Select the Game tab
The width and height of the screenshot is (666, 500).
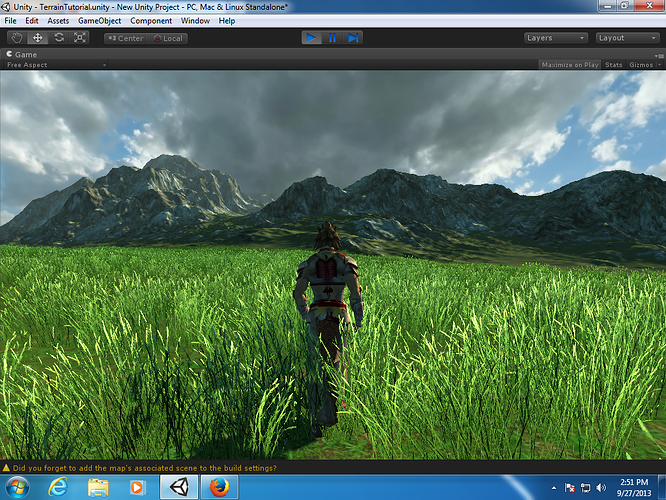(22, 54)
